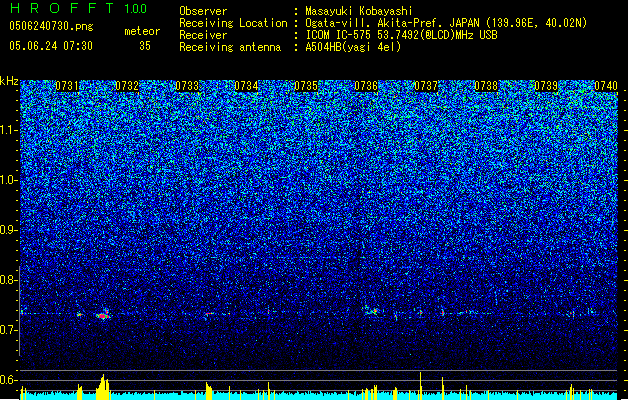Click the 0740 time marker
This screenshot has height=400, width=629.
tap(606, 86)
